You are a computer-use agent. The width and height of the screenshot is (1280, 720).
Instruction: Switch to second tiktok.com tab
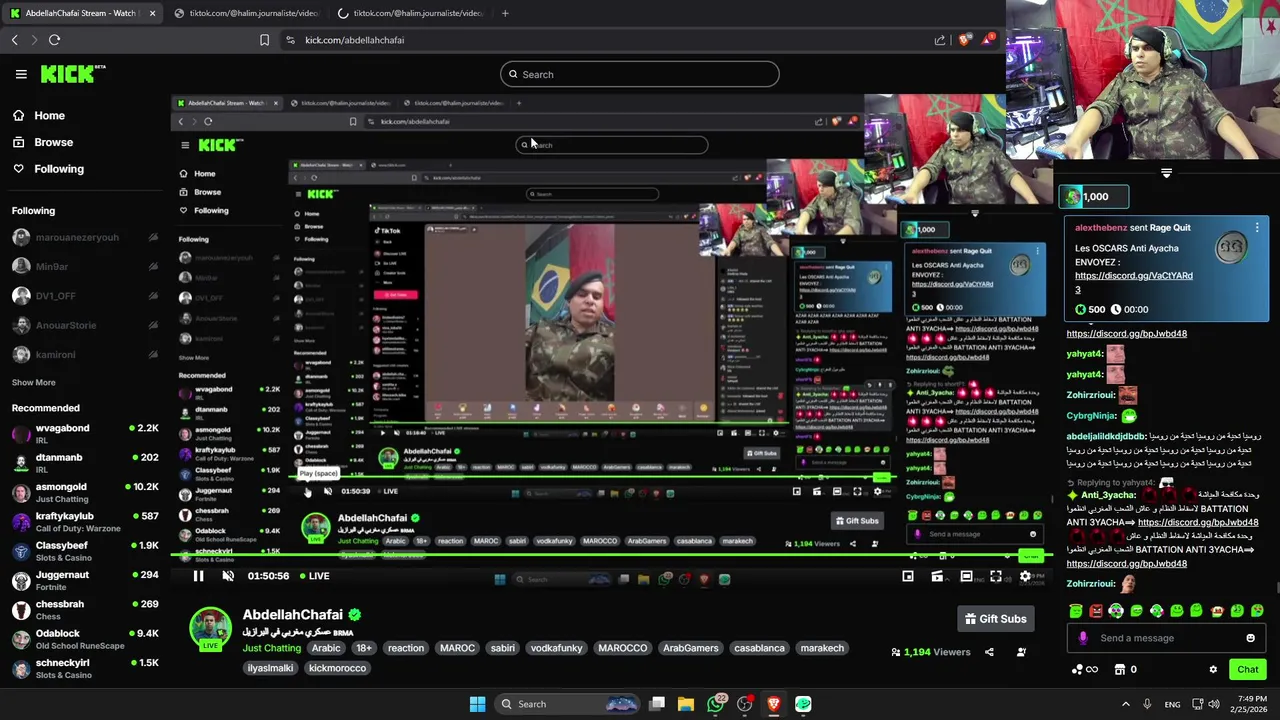tap(246, 13)
